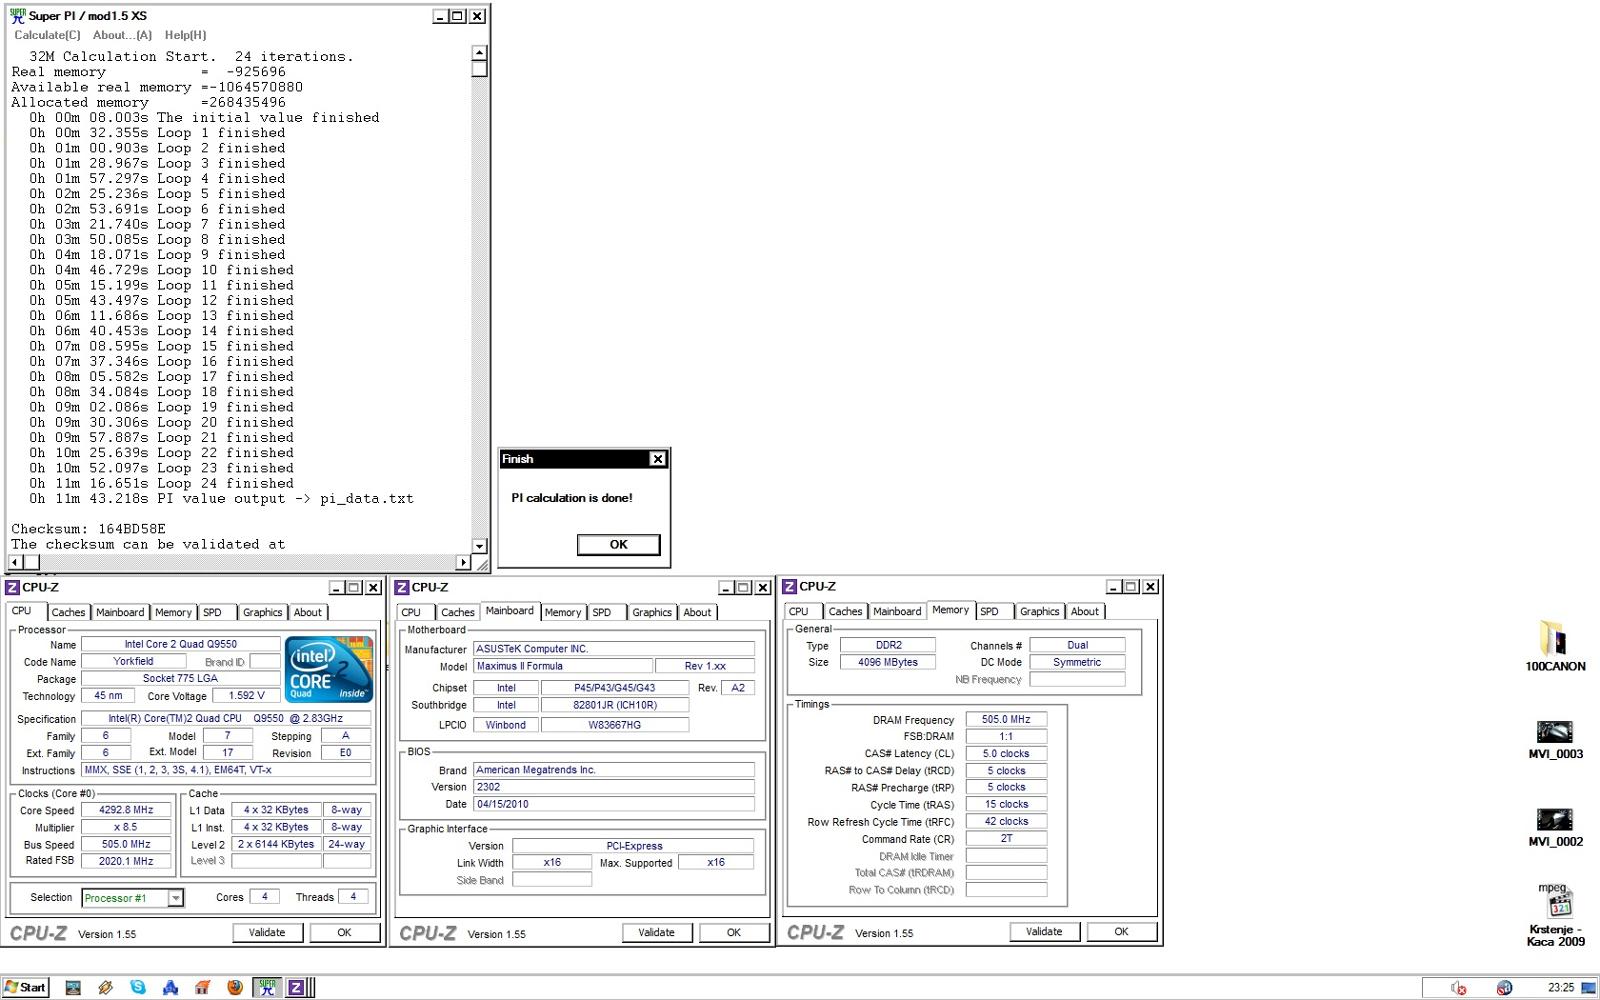
Task: Open the Help menu in Super PI
Action: (x=185, y=35)
